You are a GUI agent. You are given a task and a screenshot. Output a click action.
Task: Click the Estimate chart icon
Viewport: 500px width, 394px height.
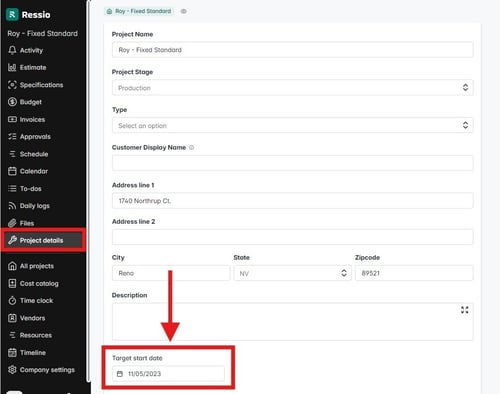pyautogui.click(x=12, y=67)
